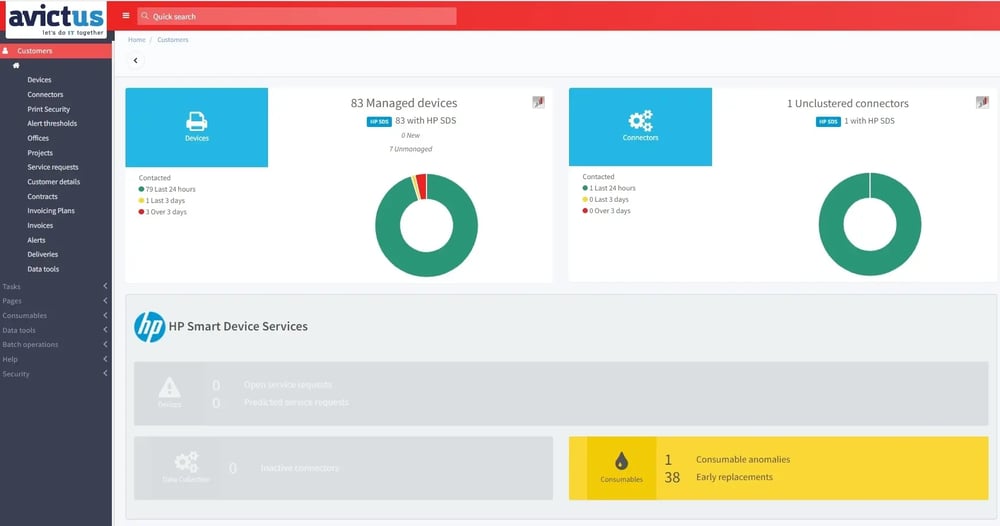The width and height of the screenshot is (1000, 526).
Task: Click HP Smart Device Services heading
Action: pyautogui.click(x=238, y=326)
